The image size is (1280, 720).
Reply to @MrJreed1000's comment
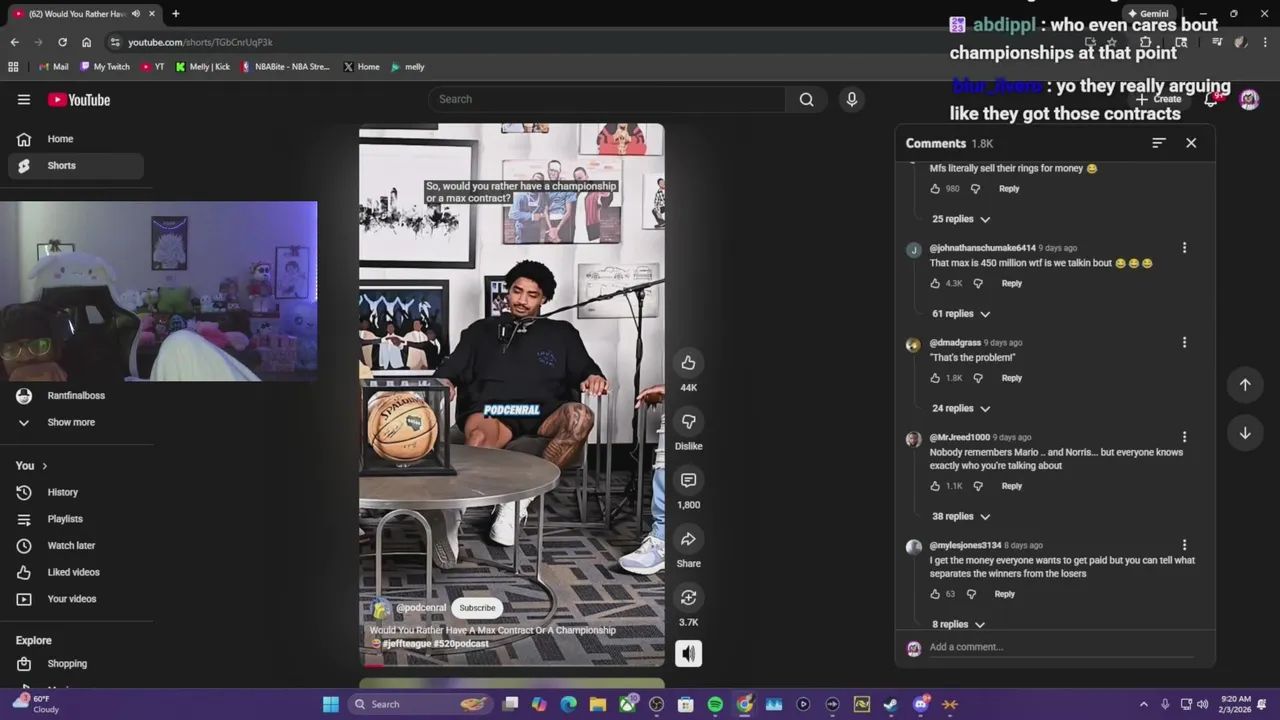(x=1012, y=486)
